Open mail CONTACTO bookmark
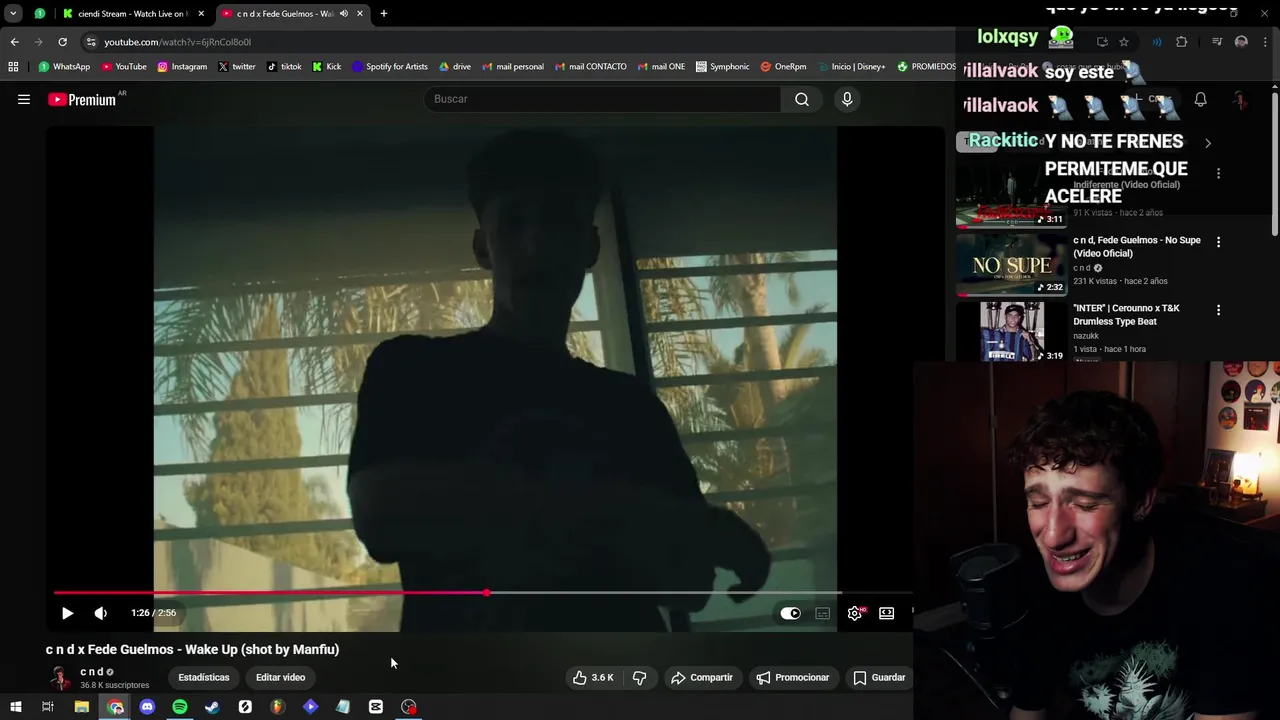The image size is (1280, 720). point(590,67)
